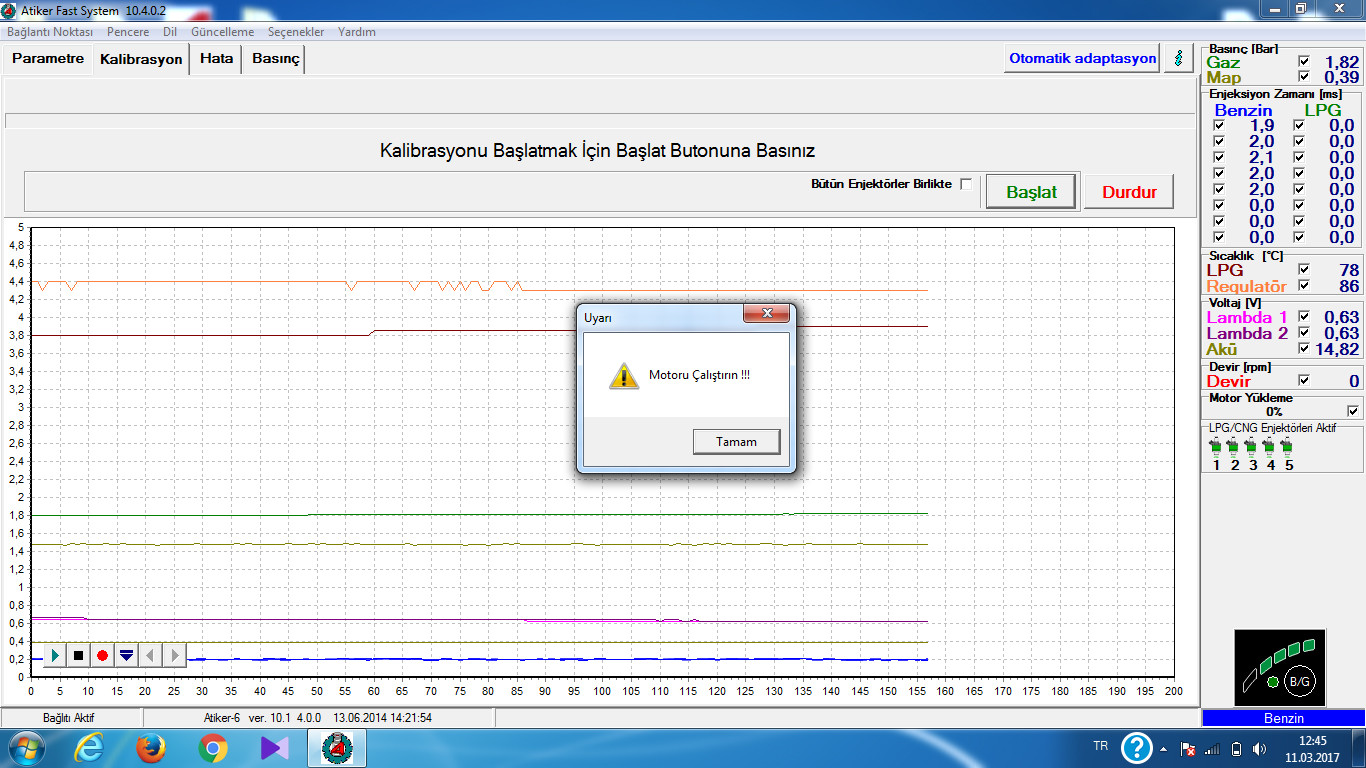Toggle LPG injector 4 icon
This screenshot has width=1366, height=768.
tap(1270, 445)
